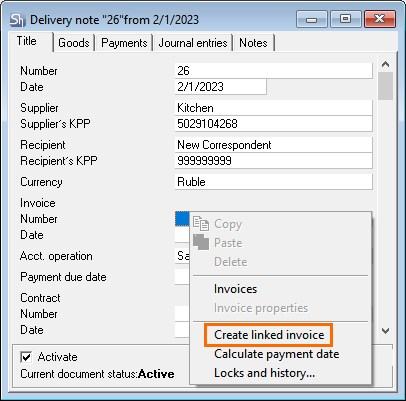Open the Payments tab
406x401 pixels.
[124, 43]
